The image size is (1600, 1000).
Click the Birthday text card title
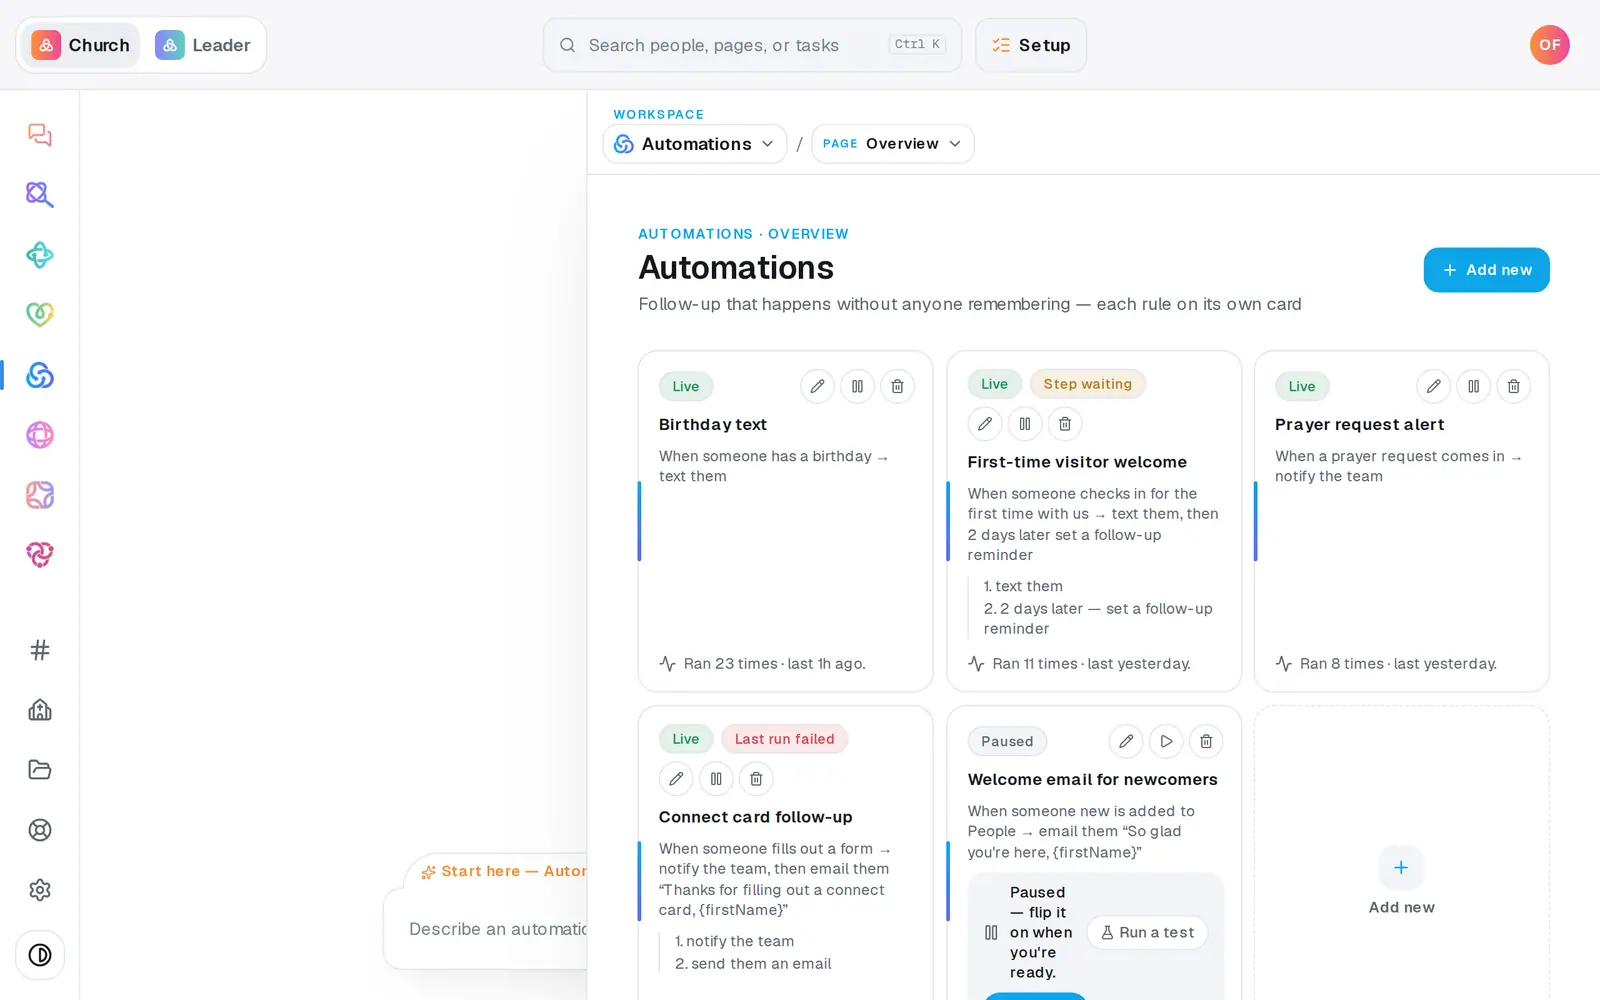click(x=712, y=424)
